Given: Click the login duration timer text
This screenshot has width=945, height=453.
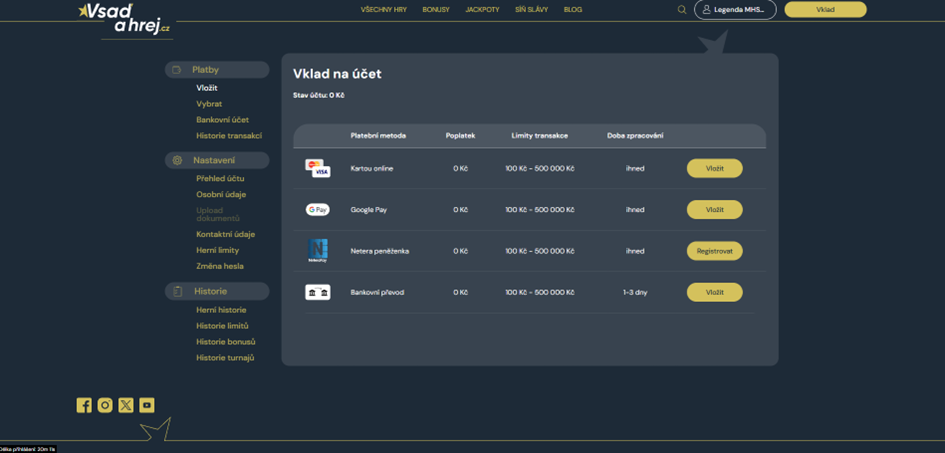Looking at the screenshot, I should [28, 449].
